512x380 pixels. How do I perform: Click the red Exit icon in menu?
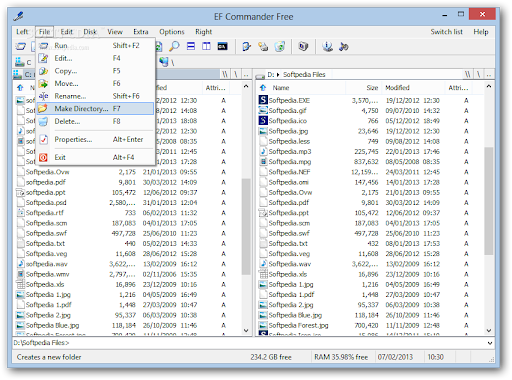43,157
